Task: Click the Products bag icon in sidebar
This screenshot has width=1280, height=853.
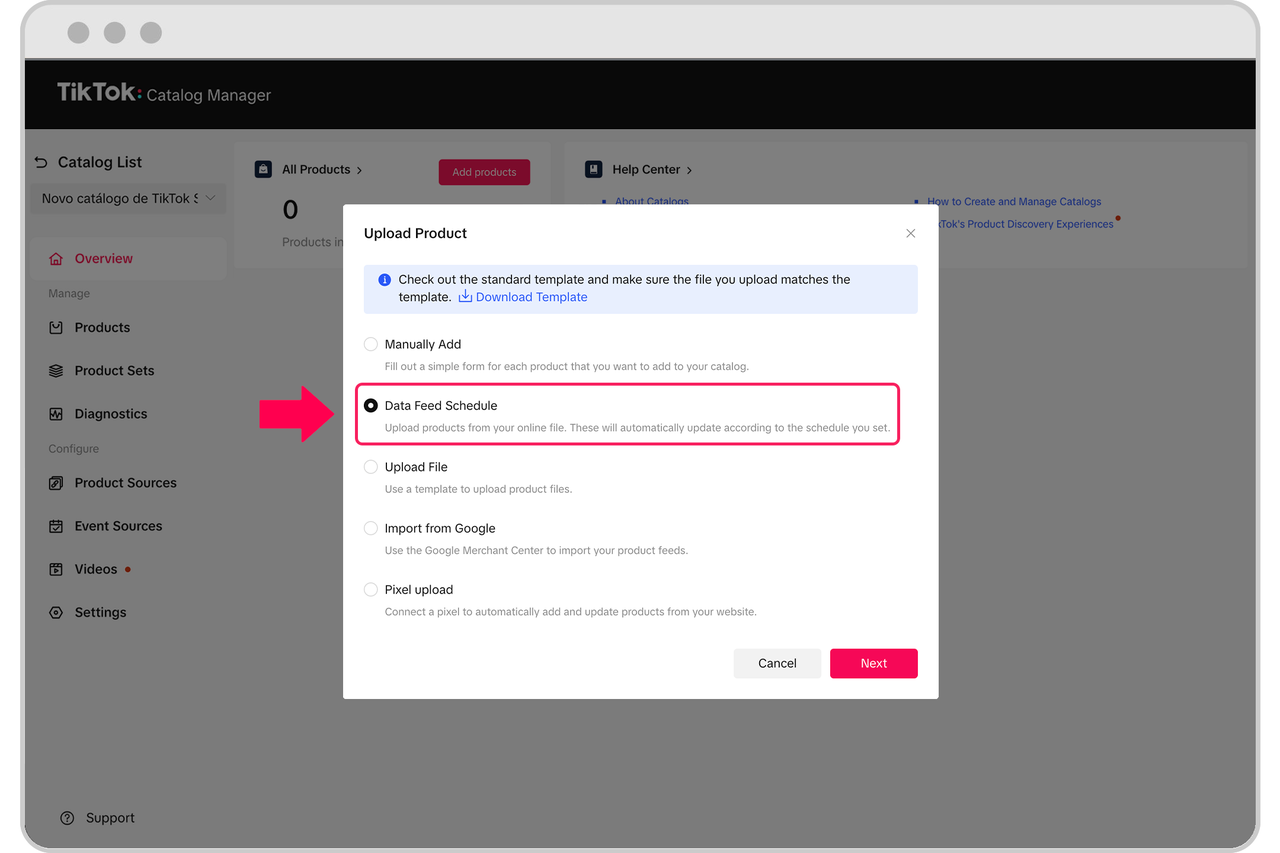Action: (56, 328)
